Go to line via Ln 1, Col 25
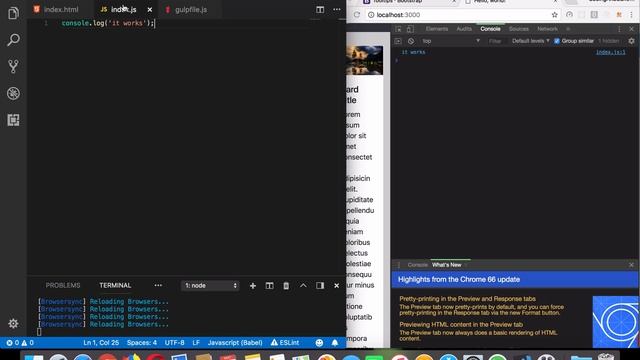This screenshot has width=640, height=360. point(101,343)
